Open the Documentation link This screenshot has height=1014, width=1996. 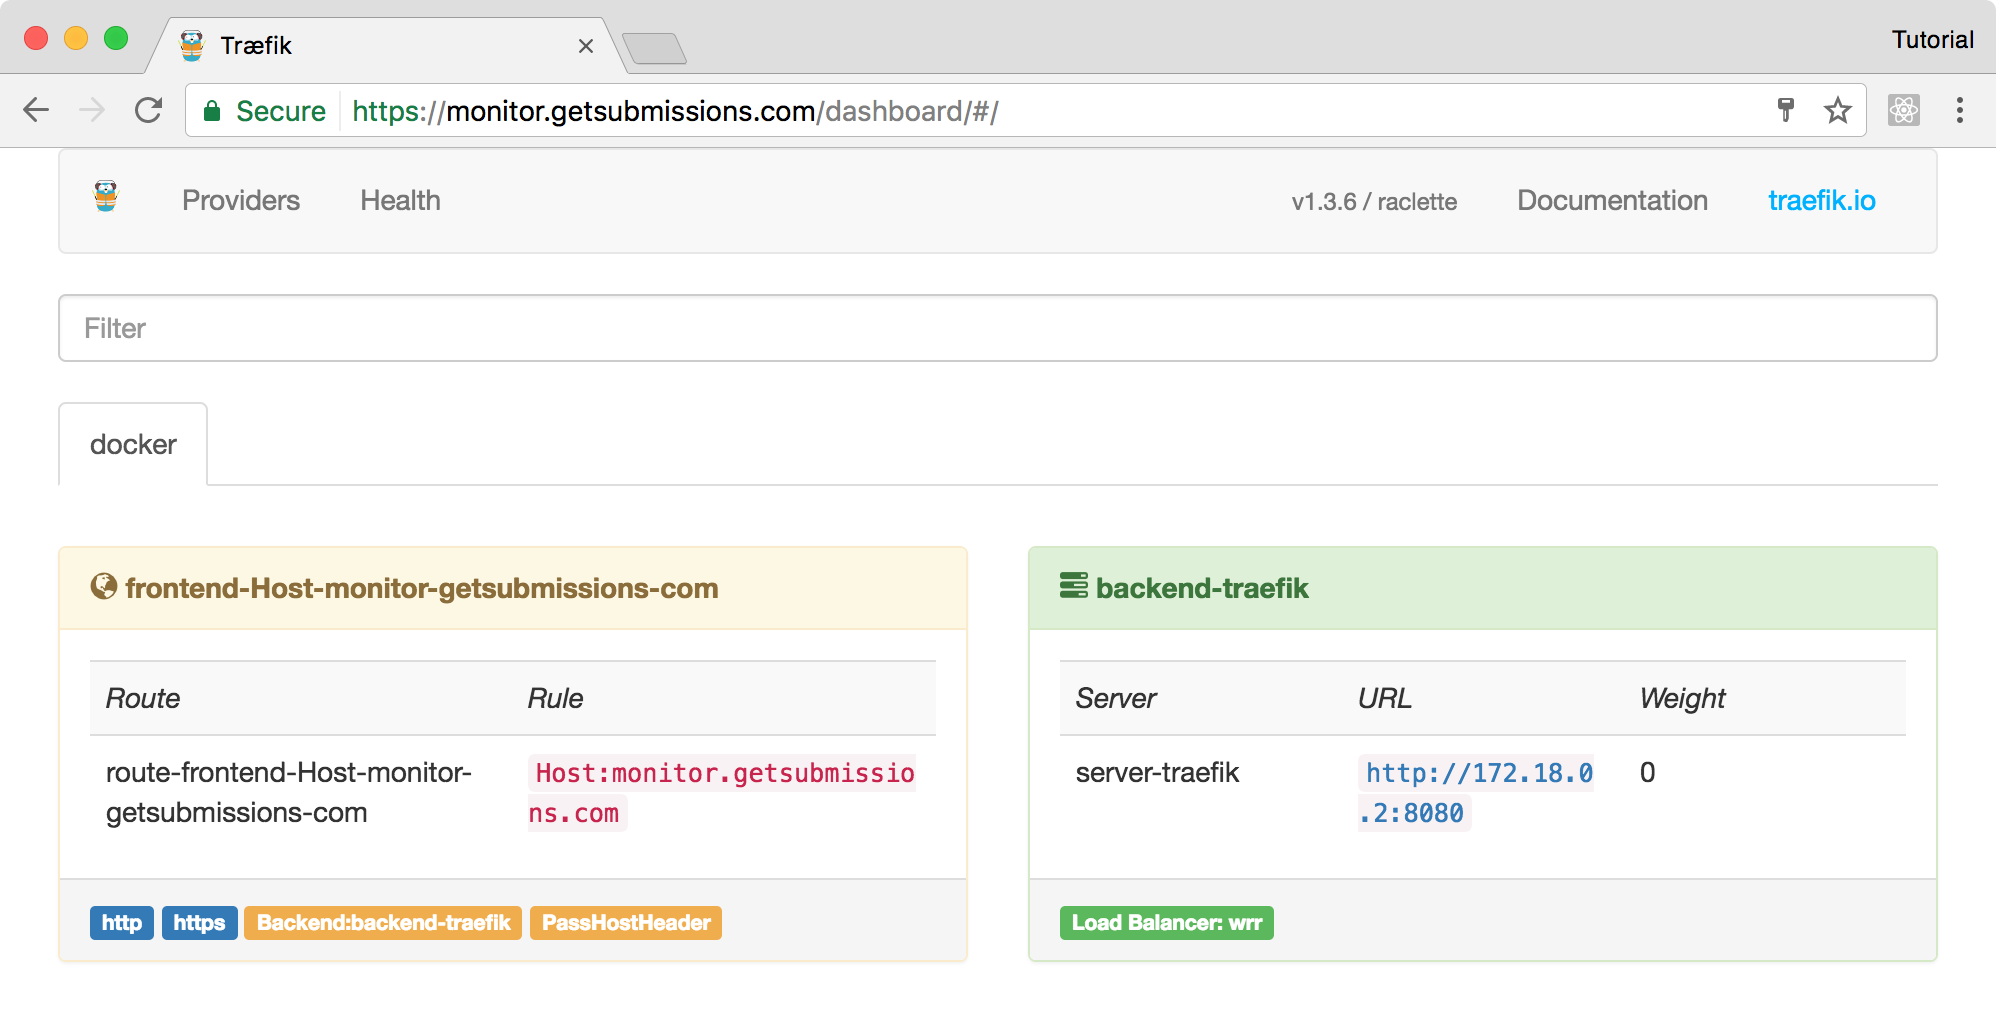pyautogui.click(x=1612, y=201)
